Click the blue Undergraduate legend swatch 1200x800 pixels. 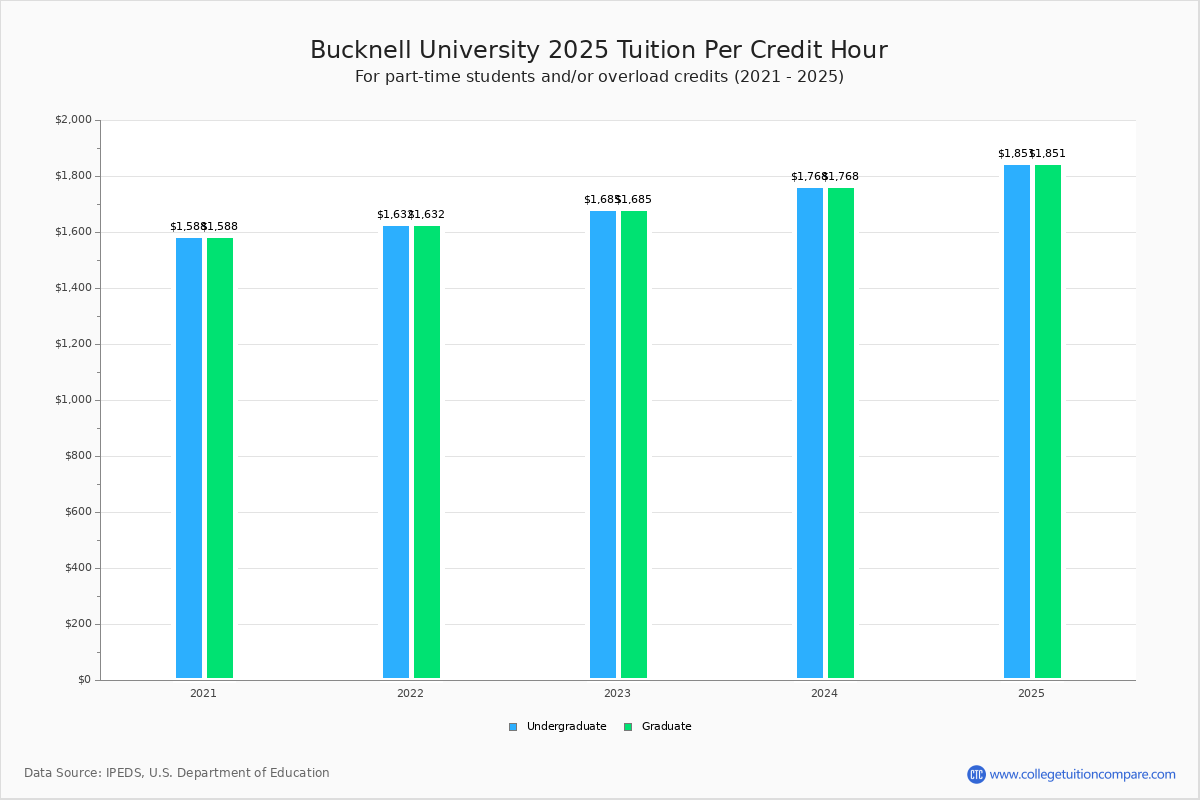tap(513, 727)
